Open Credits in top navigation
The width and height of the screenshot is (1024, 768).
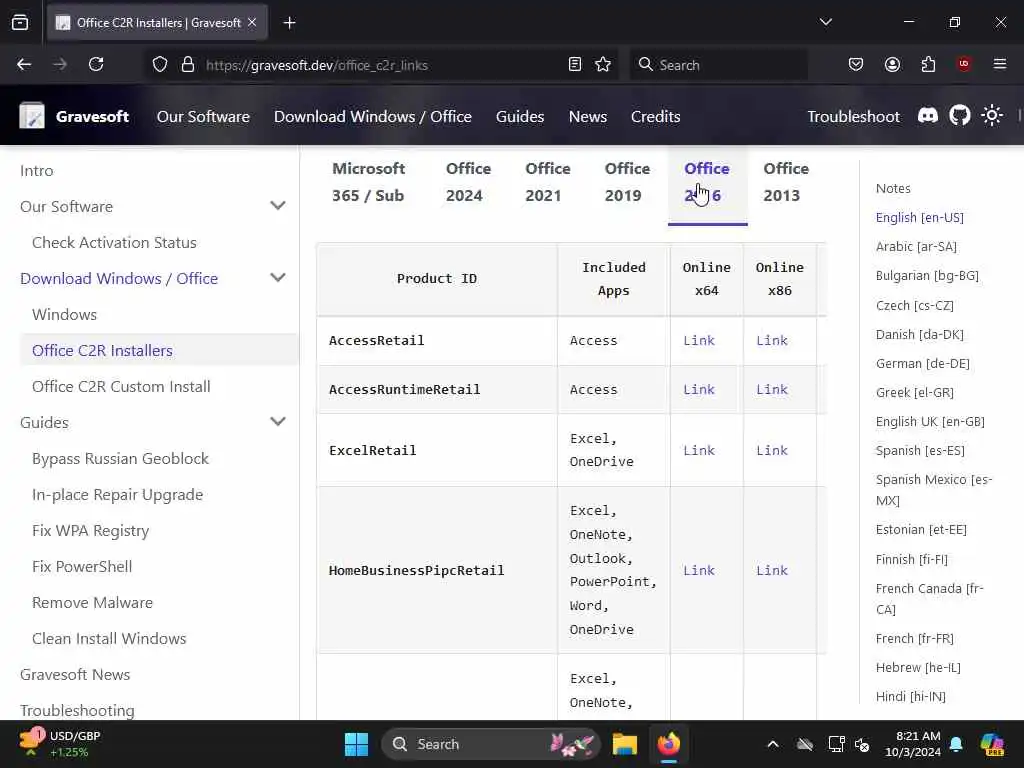656,116
